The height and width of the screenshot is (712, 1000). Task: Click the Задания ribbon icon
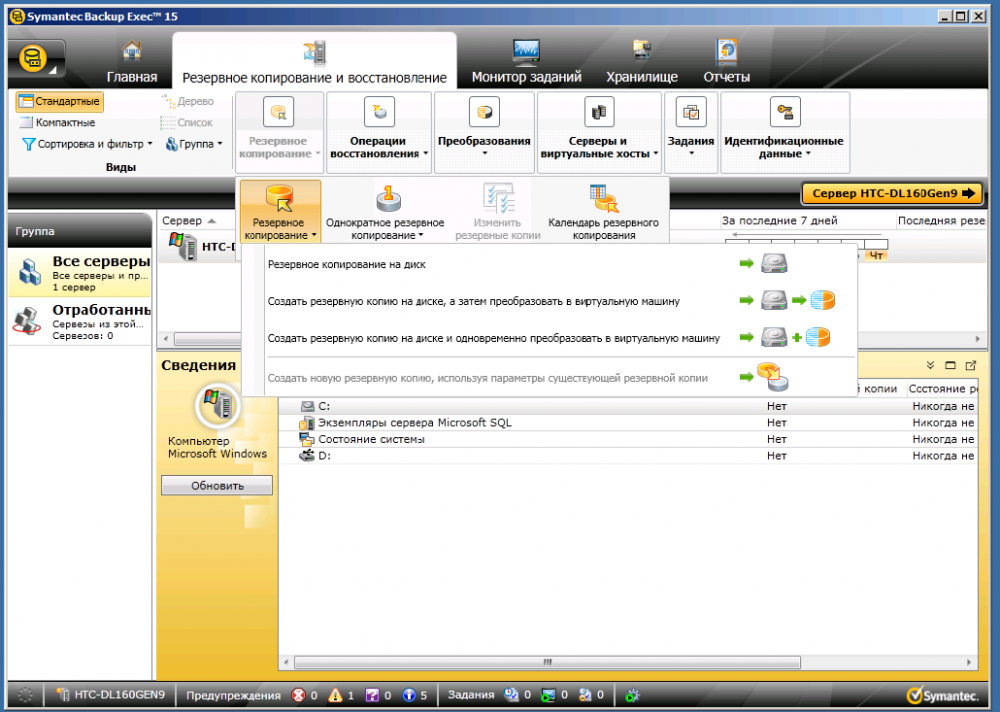click(690, 113)
